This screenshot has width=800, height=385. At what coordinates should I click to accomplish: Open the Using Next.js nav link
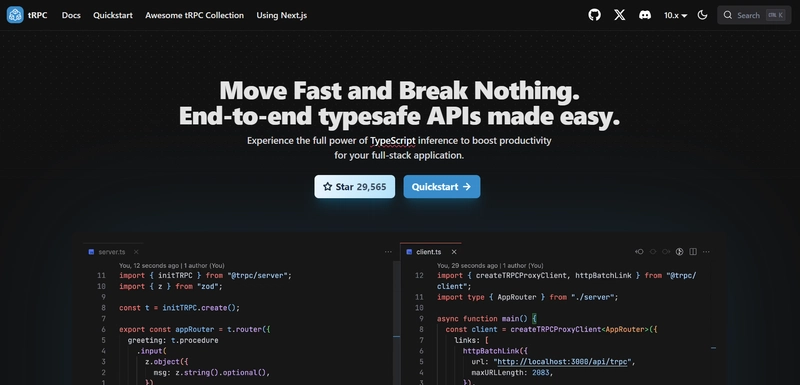pyautogui.click(x=282, y=15)
